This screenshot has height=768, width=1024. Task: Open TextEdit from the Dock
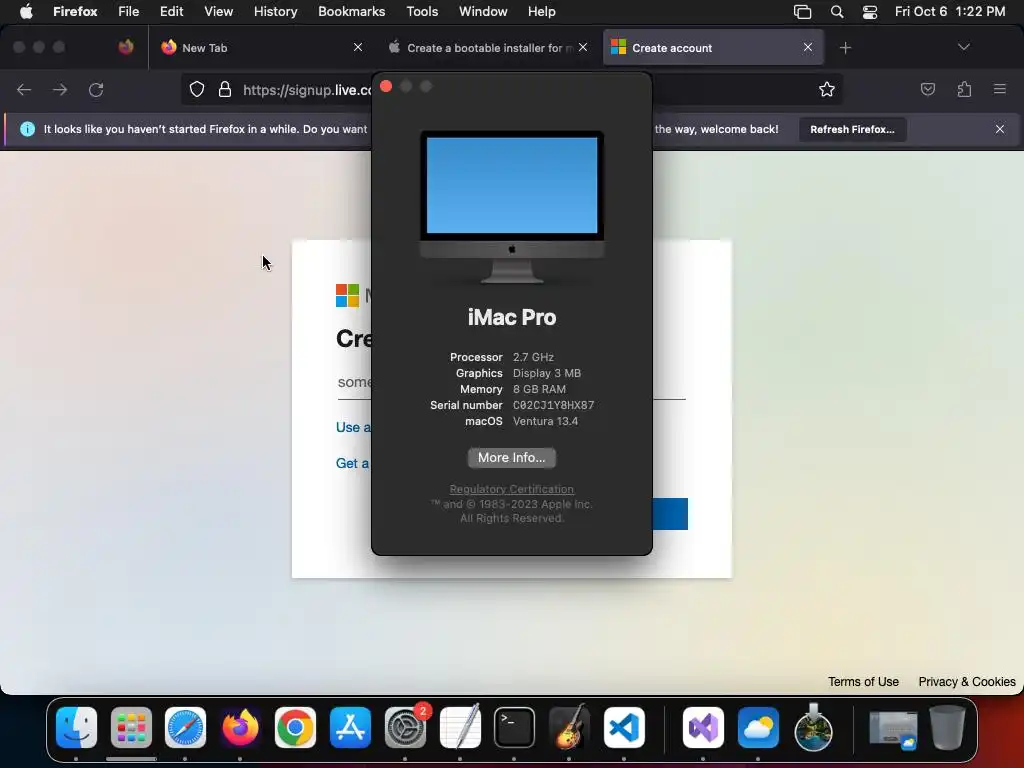coord(460,727)
